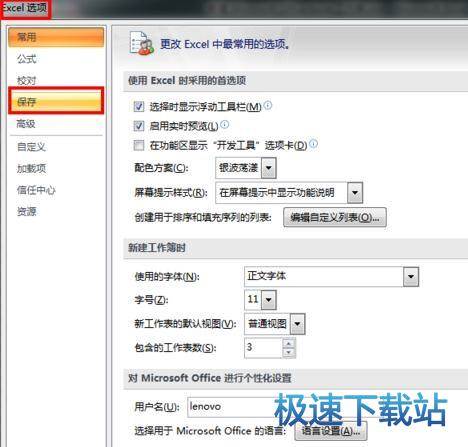468x447 pixels.
Task: Expand the 屏幕提示样式 dropdown
Action: 355,193
